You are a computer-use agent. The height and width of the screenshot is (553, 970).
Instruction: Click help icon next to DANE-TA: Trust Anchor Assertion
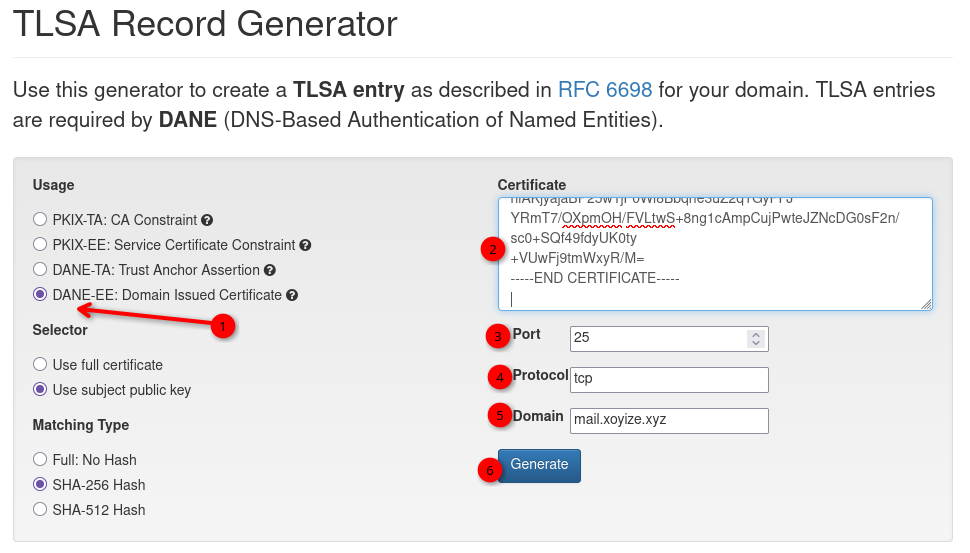pyautogui.click(x=270, y=270)
